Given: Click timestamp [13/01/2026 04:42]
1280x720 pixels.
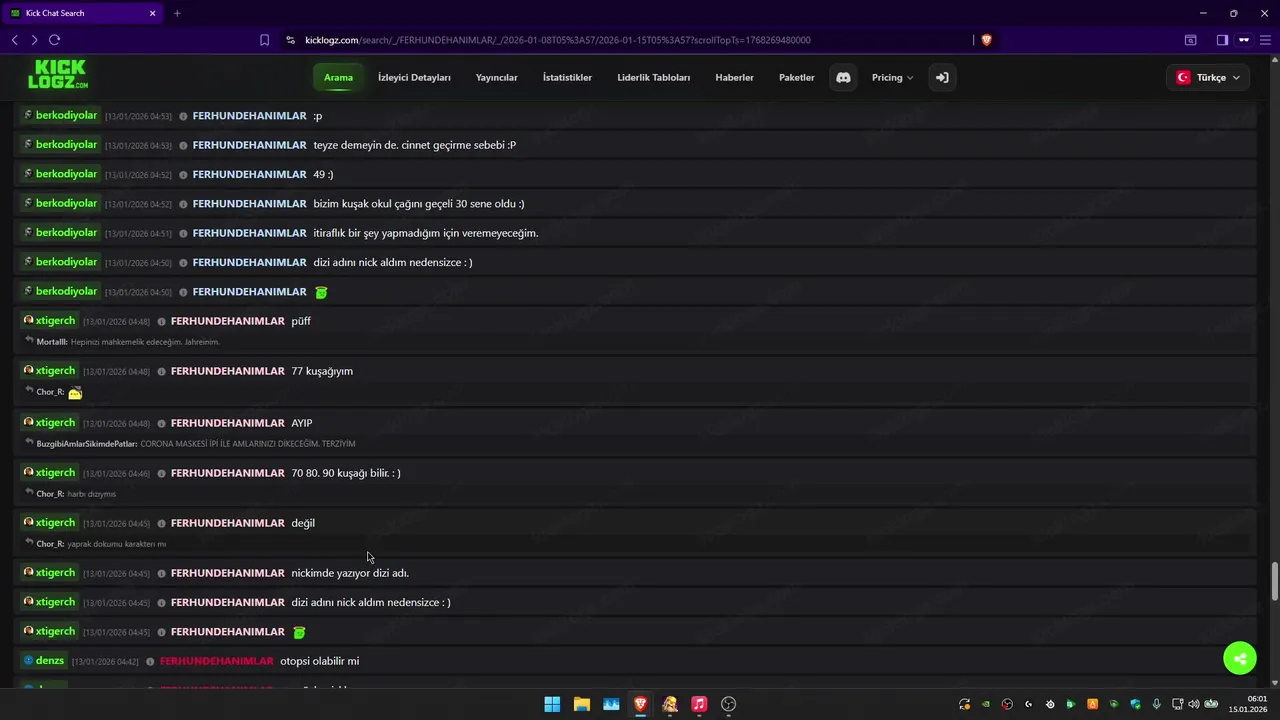Looking at the screenshot, I should pos(105,662).
